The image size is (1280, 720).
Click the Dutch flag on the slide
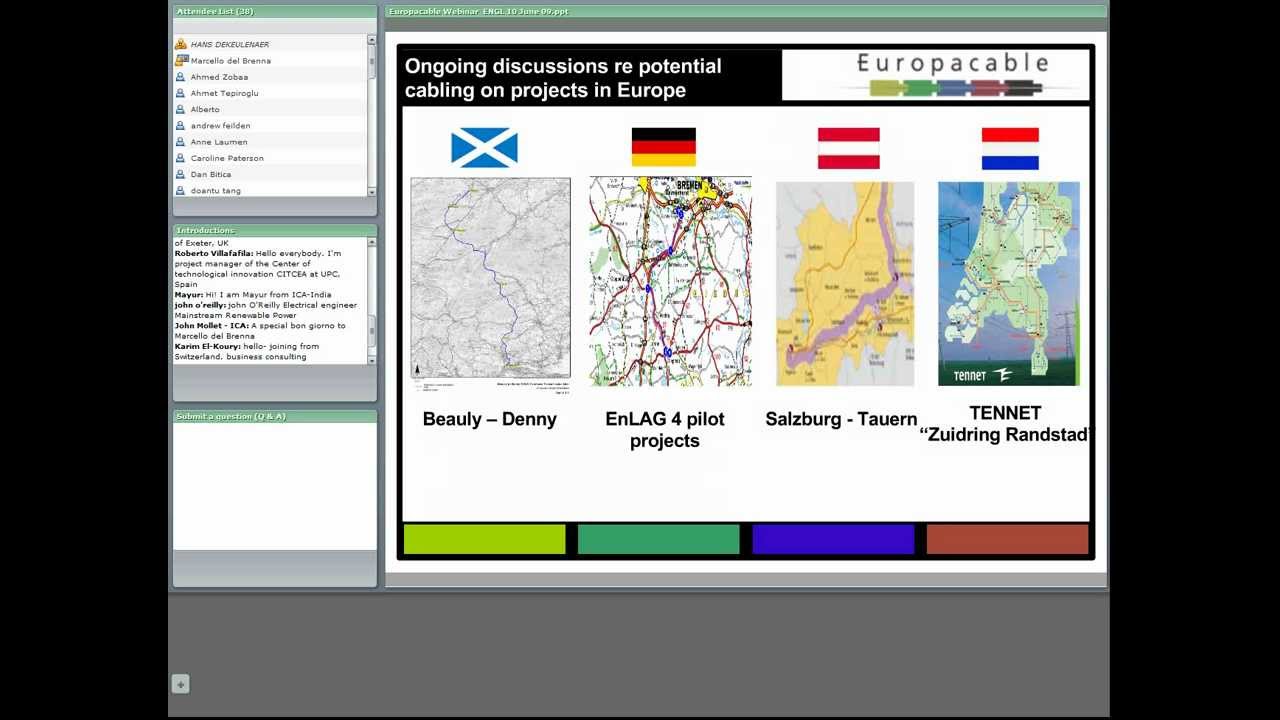pyautogui.click(x=1010, y=148)
